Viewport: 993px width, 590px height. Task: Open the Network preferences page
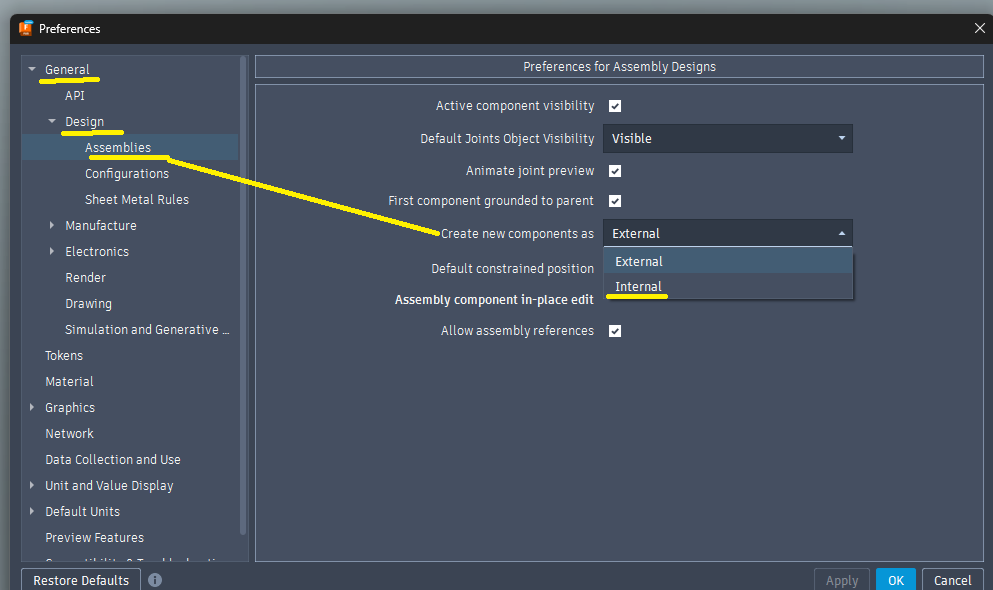coord(69,433)
